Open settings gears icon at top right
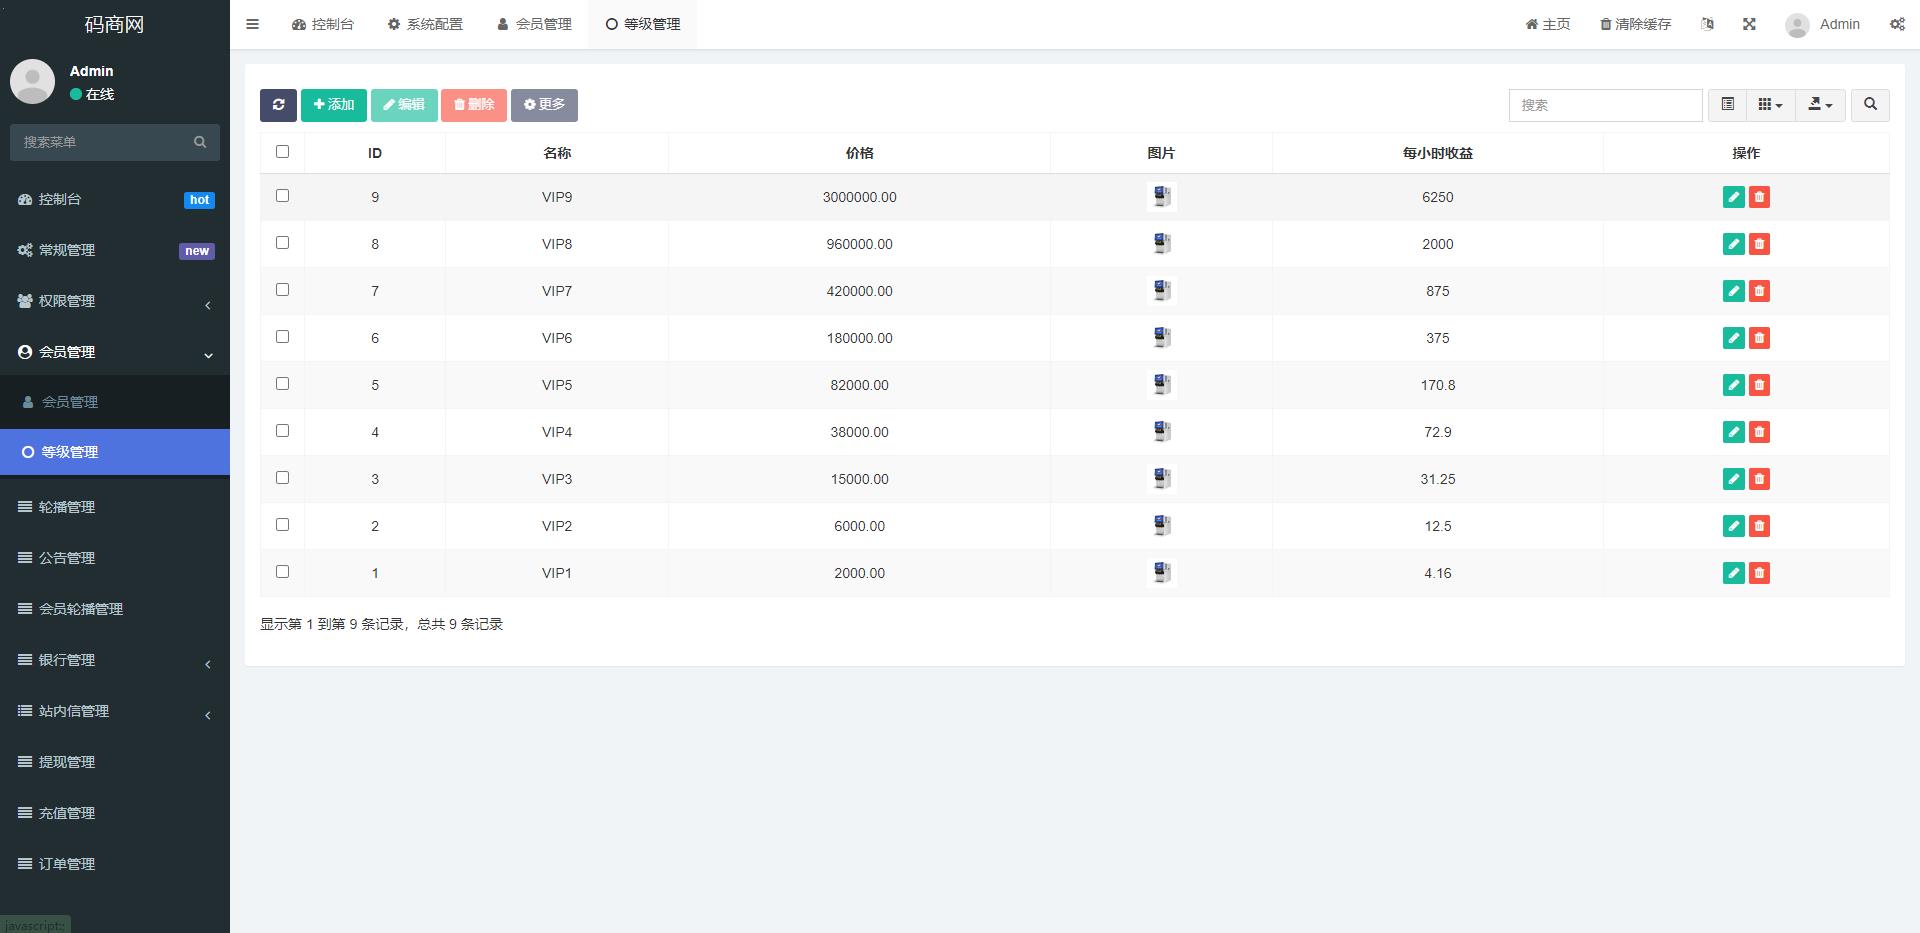This screenshot has width=1920, height=933. pos(1897,24)
